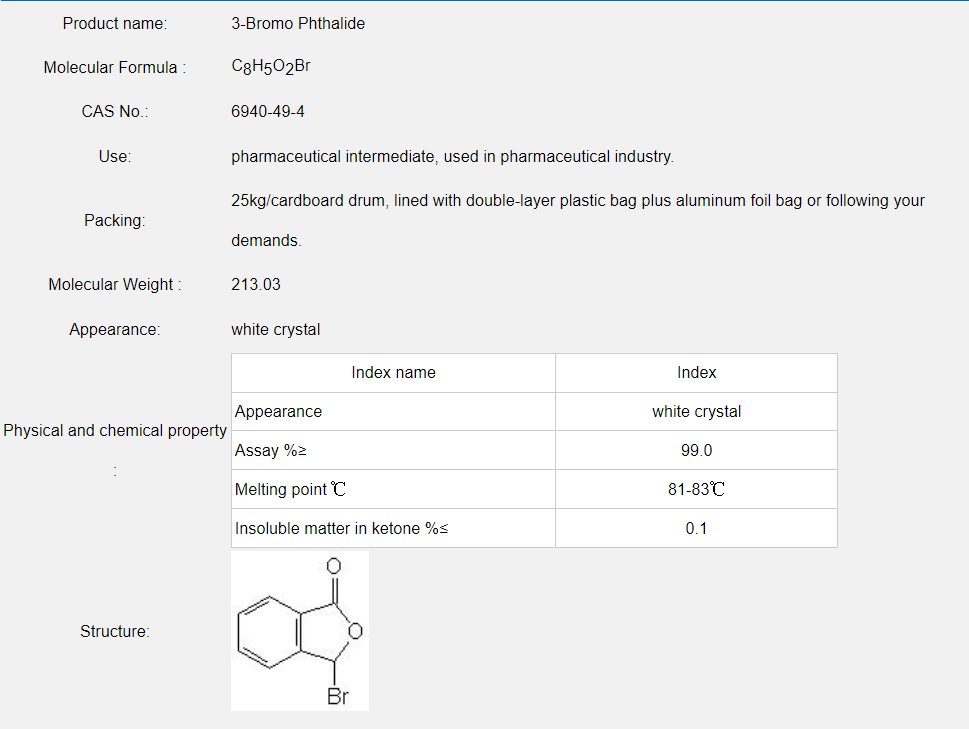Select the melting point value 81-83℃

point(696,489)
